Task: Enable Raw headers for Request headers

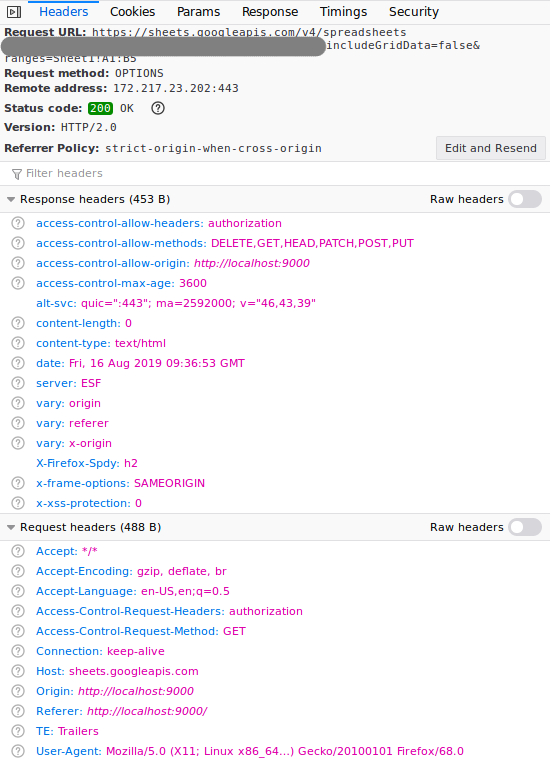Action: (x=525, y=527)
